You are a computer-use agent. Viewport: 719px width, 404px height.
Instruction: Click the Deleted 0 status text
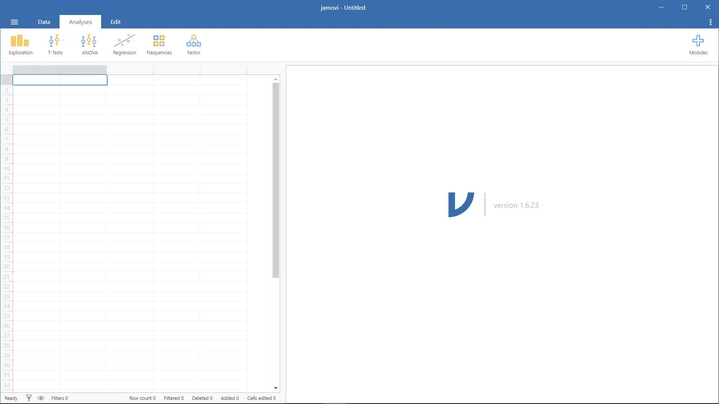point(202,398)
